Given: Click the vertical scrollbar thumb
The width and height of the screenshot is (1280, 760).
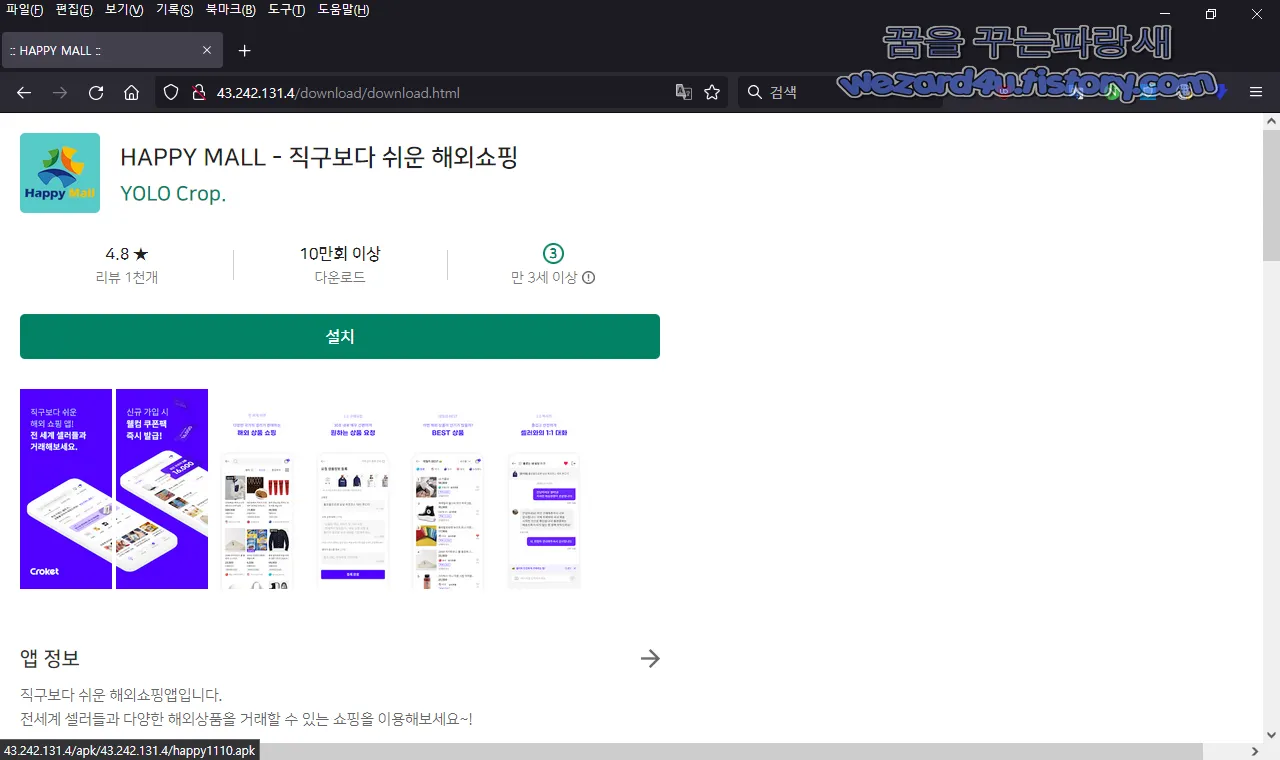Looking at the screenshot, I should point(1271,195).
